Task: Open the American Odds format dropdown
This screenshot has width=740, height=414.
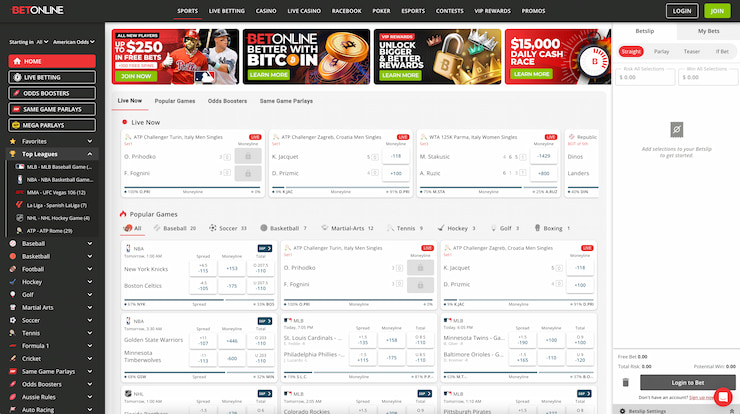Action: pyautogui.click(x=76, y=43)
